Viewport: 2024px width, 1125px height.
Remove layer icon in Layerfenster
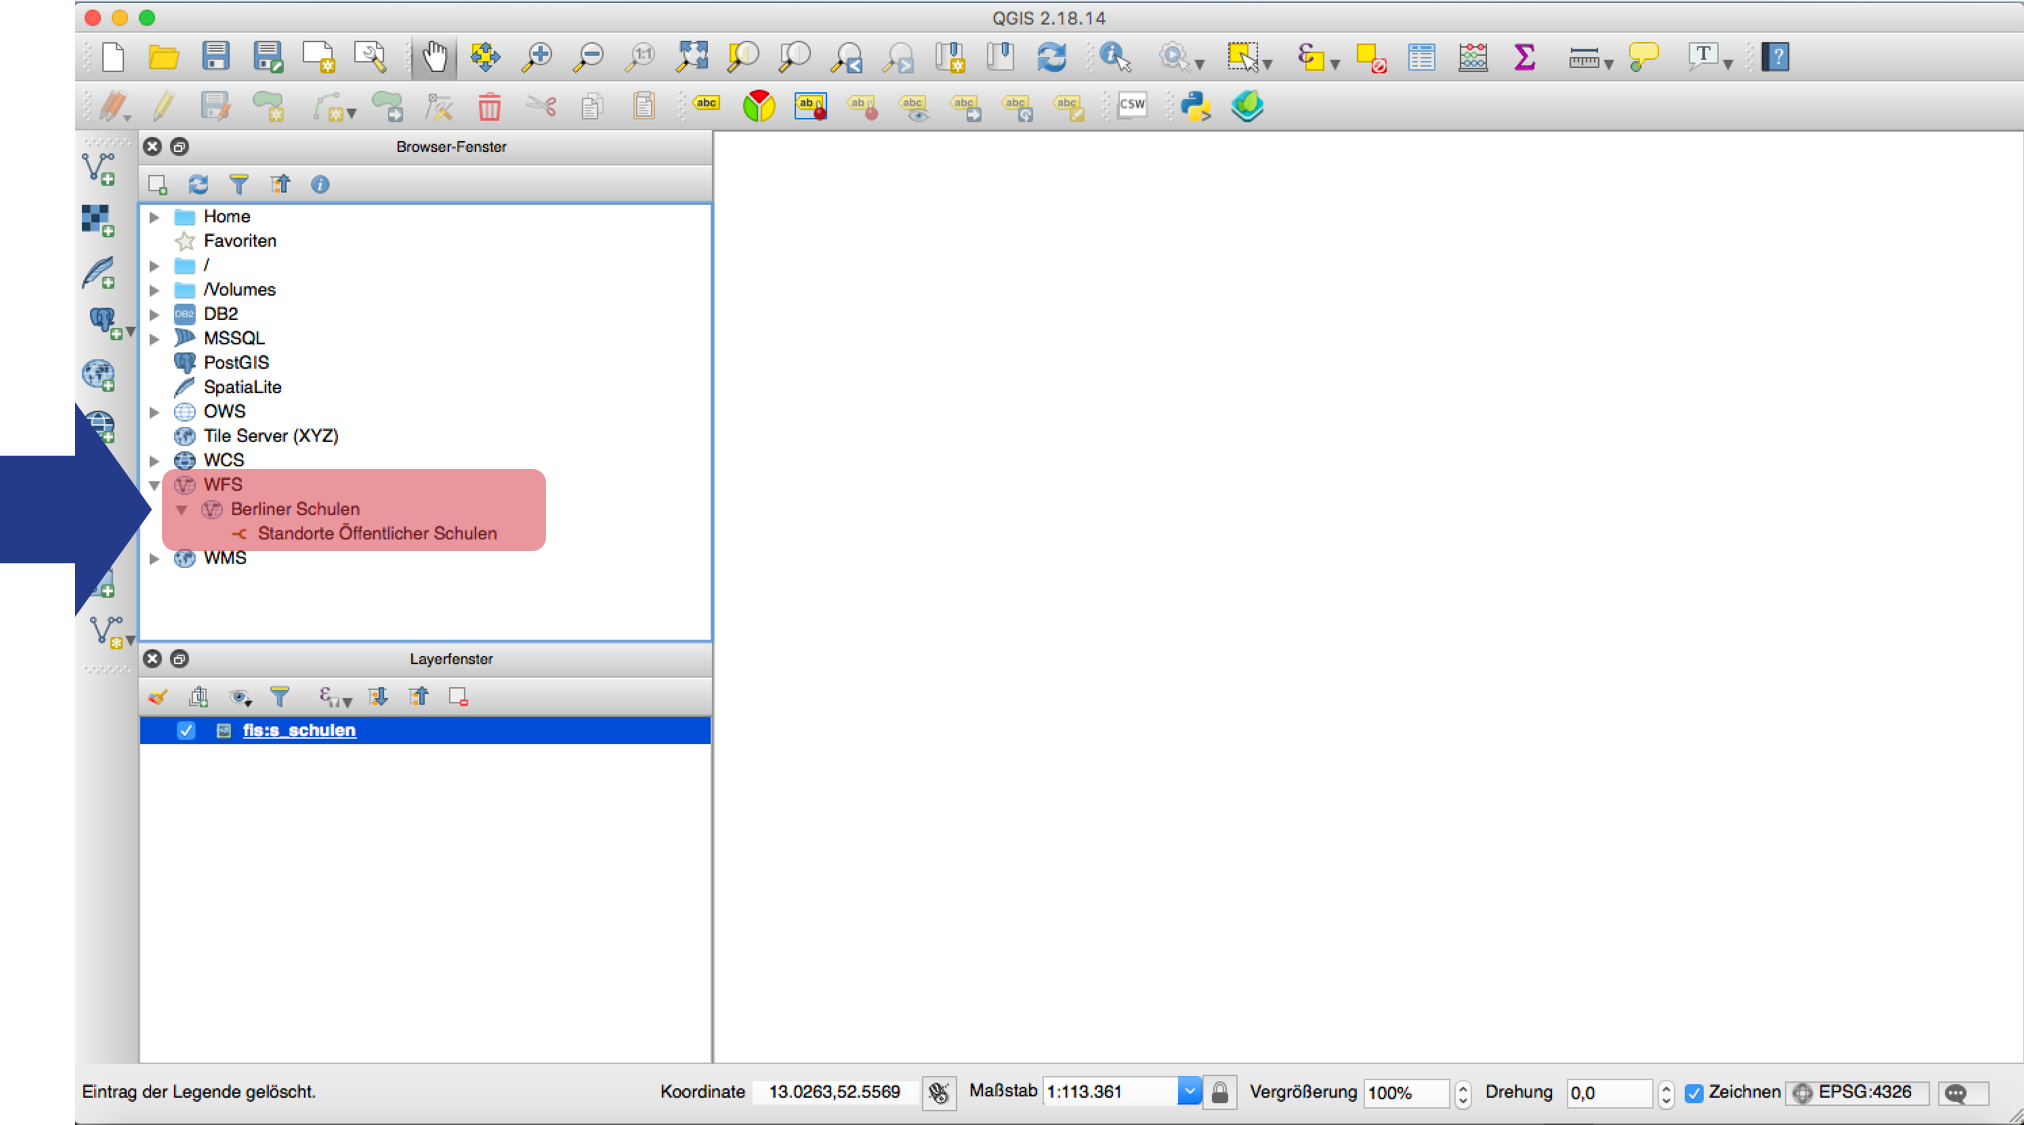click(x=459, y=697)
